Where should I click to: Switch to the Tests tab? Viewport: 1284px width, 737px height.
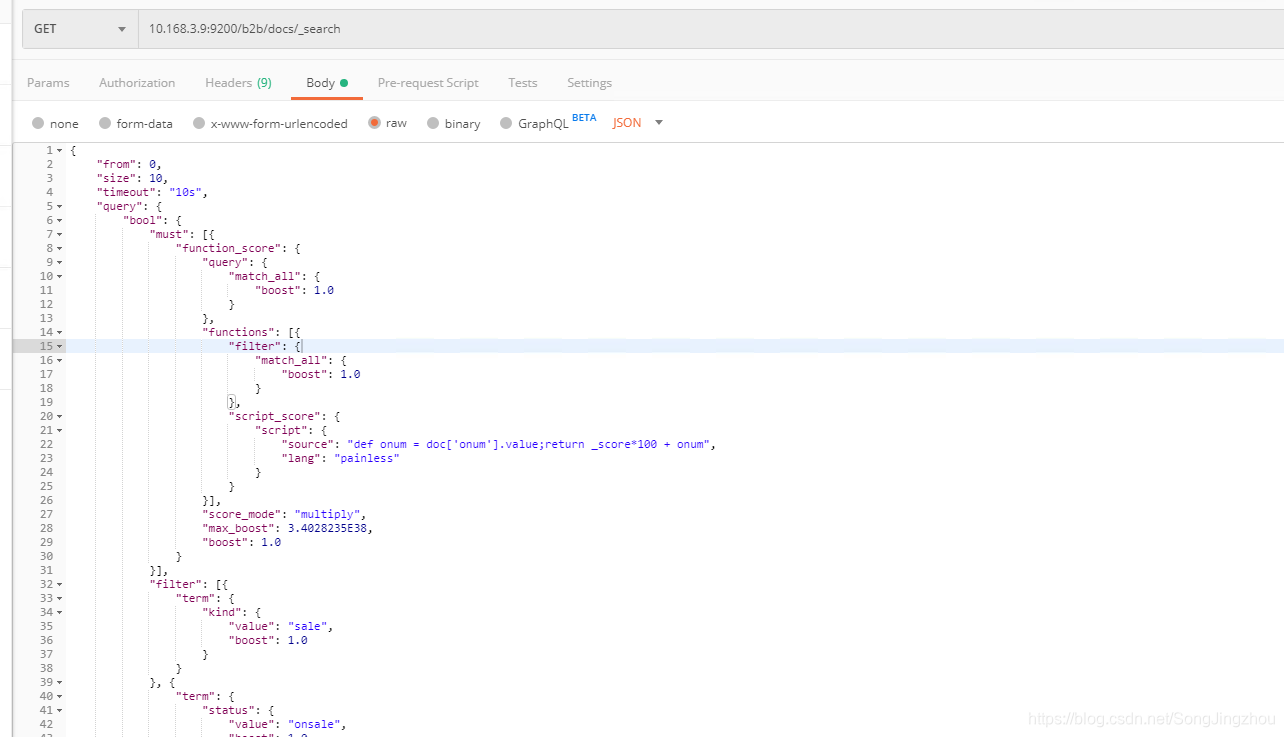click(522, 82)
